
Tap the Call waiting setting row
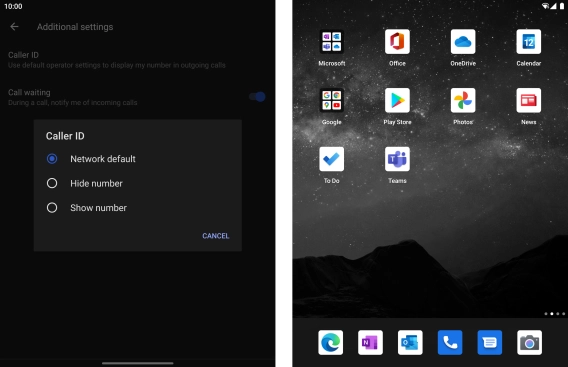click(137, 97)
